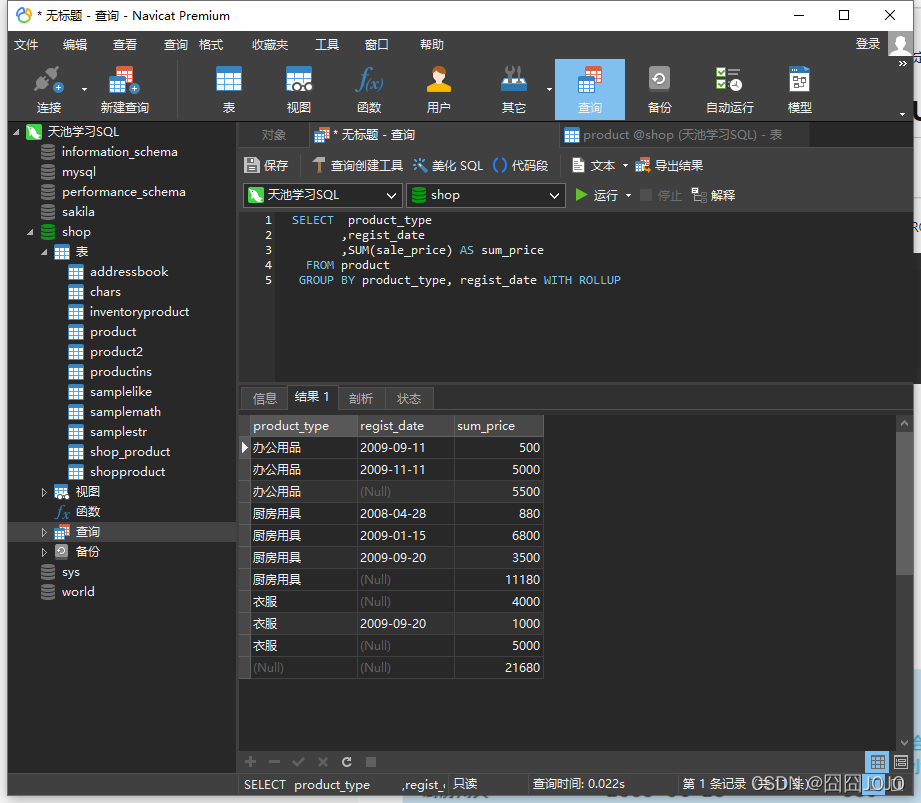
Task: Click the 文本 text result button
Action: (x=594, y=166)
